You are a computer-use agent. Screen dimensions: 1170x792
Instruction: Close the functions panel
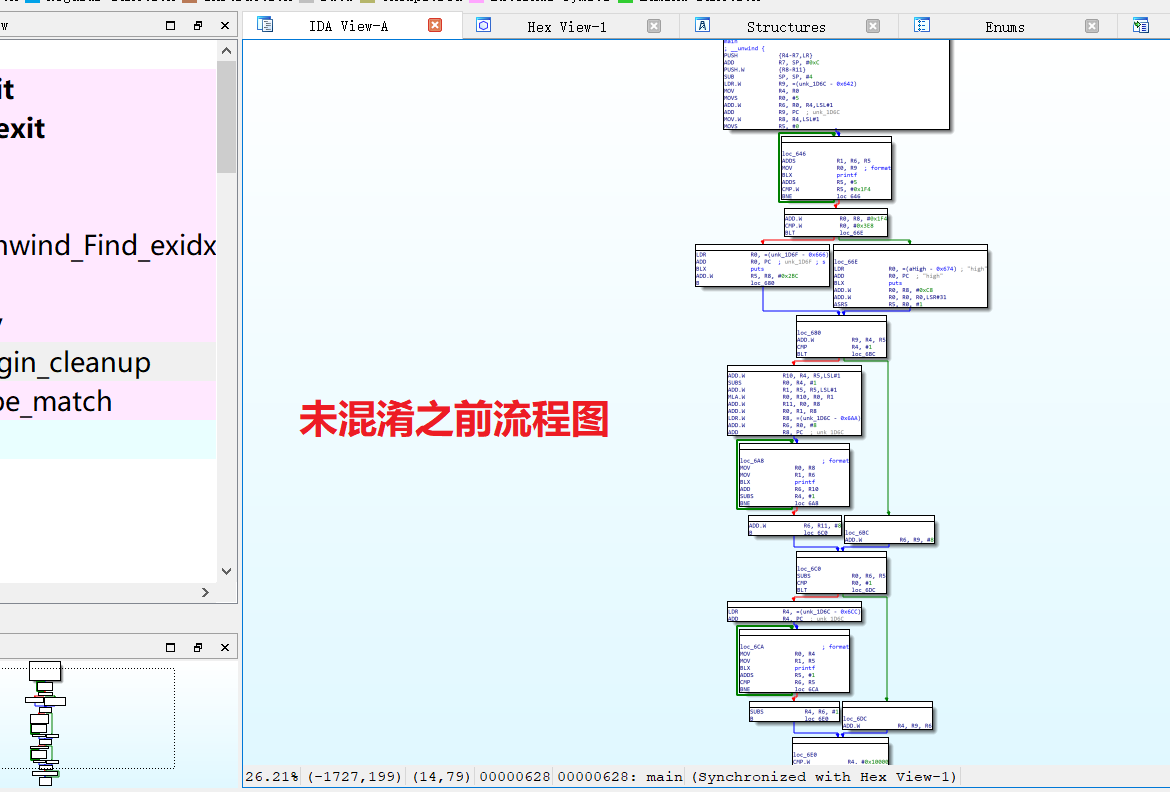click(225, 25)
